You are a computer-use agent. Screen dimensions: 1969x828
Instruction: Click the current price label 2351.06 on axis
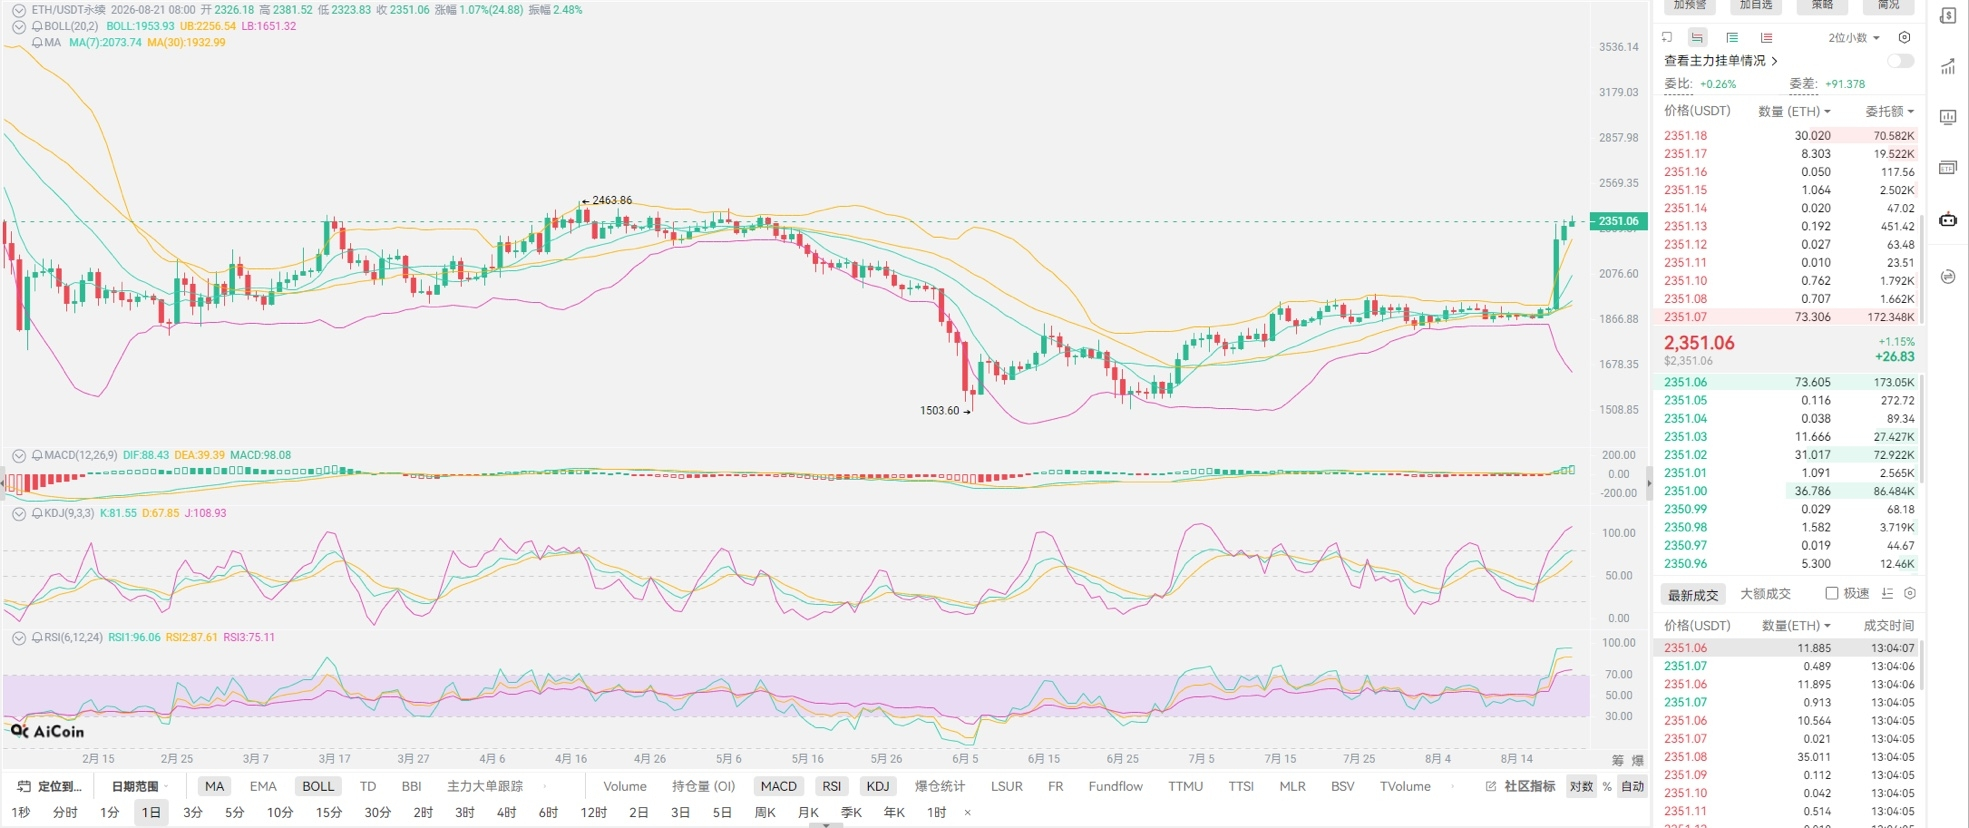pyautogui.click(x=1617, y=221)
